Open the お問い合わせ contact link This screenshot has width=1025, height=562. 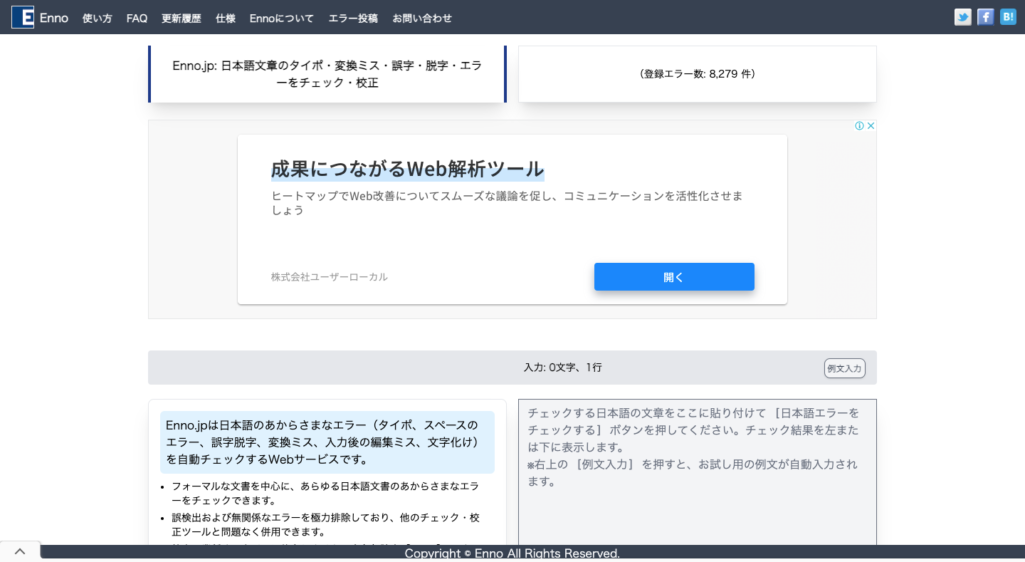[x=422, y=18]
